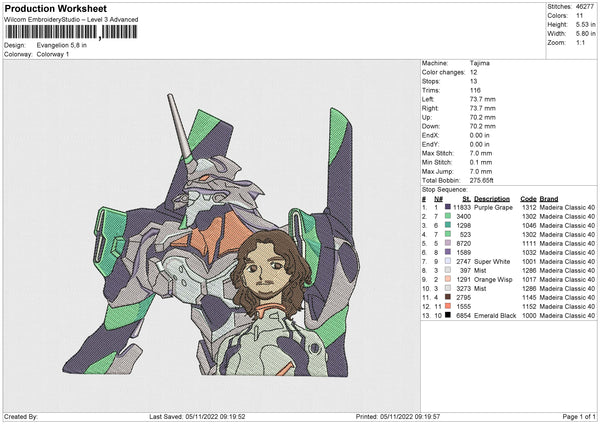The height and width of the screenshot is (424, 600).
Task: Click 'Wilcom EmbroideryStudio – Level 3 Advanced' text
Action: pos(71,20)
